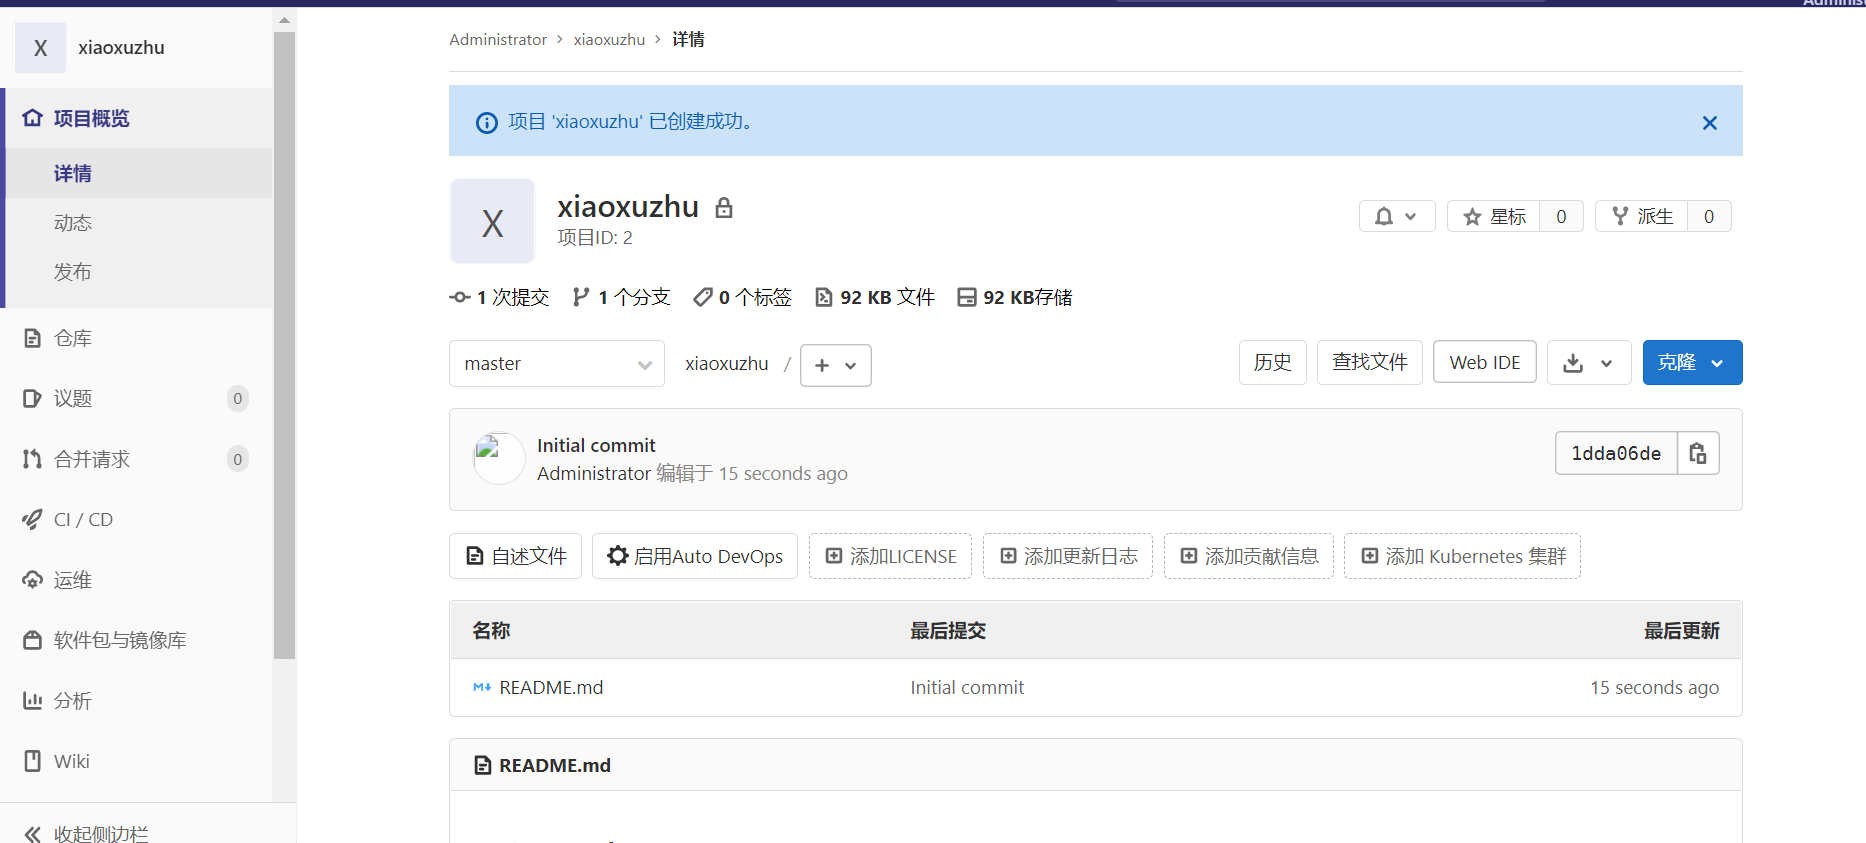Click 启用Auto DevOps button
This screenshot has height=843, width=1866.
point(695,556)
